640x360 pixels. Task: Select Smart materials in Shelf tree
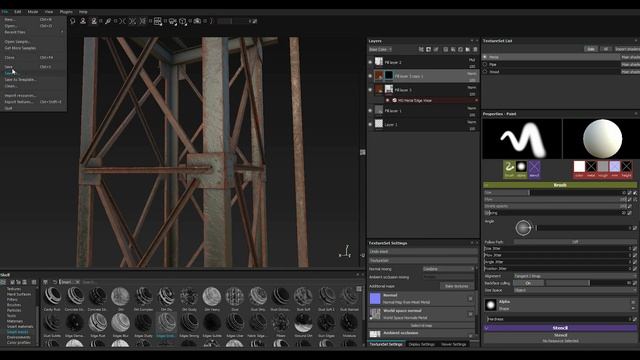pos(20,327)
